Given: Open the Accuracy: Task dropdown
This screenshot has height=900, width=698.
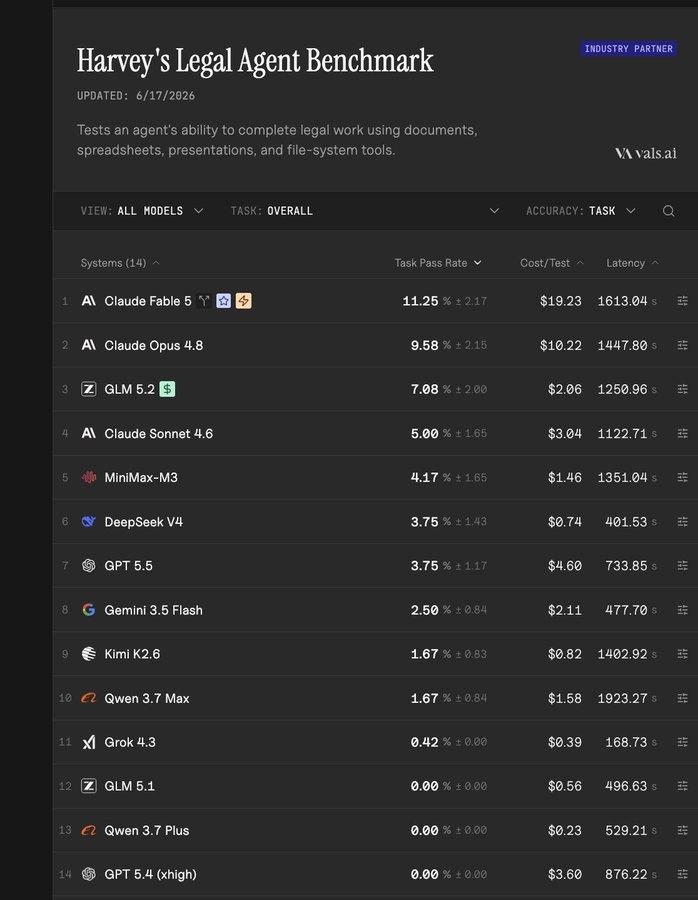Looking at the screenshot, I should coord(581,211).
